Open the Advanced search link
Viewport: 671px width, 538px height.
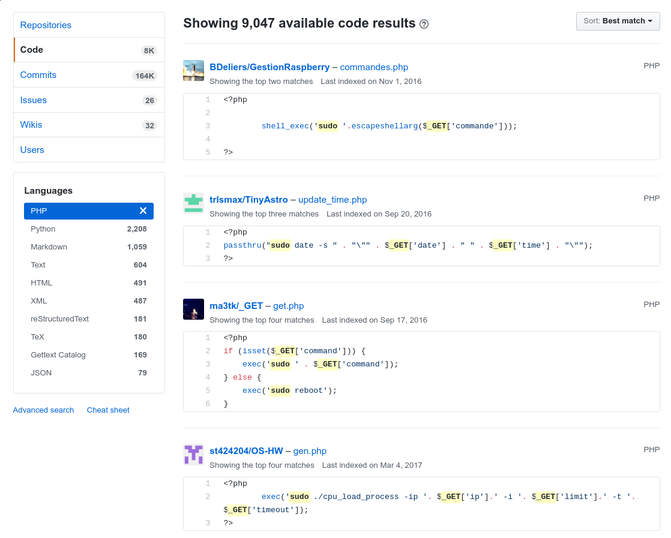(43, 410)
